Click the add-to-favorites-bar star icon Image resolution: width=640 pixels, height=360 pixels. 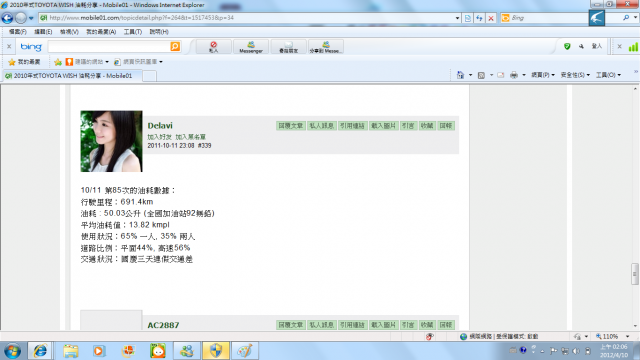tap(58, 62)
